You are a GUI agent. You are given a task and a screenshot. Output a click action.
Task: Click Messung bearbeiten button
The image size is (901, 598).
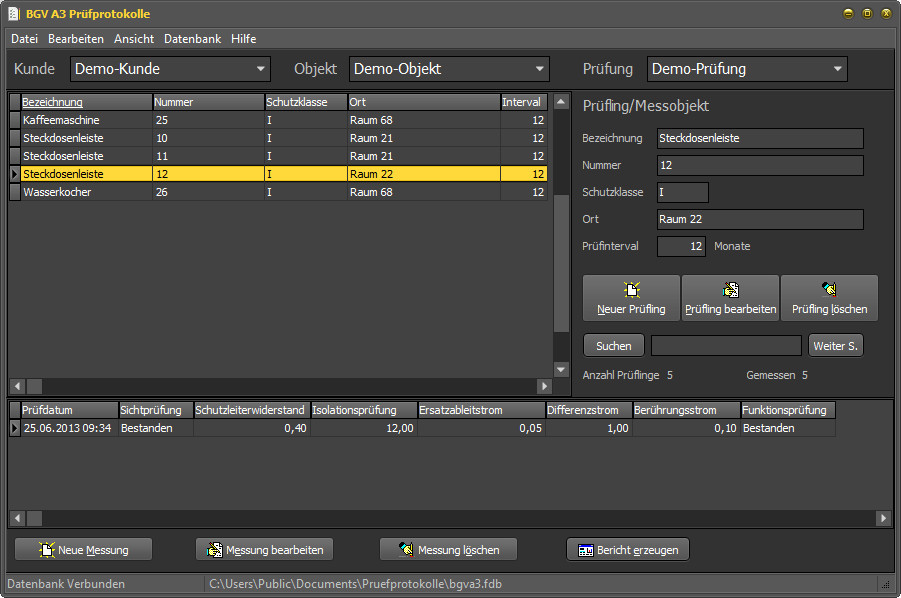coord(264,549)
